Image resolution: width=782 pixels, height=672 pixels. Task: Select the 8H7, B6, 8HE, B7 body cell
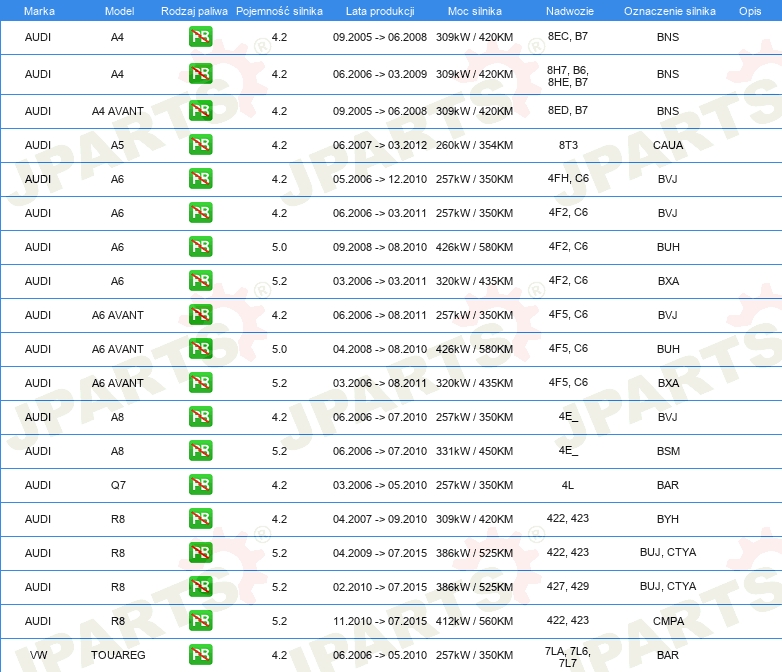(x=568, y=76)
